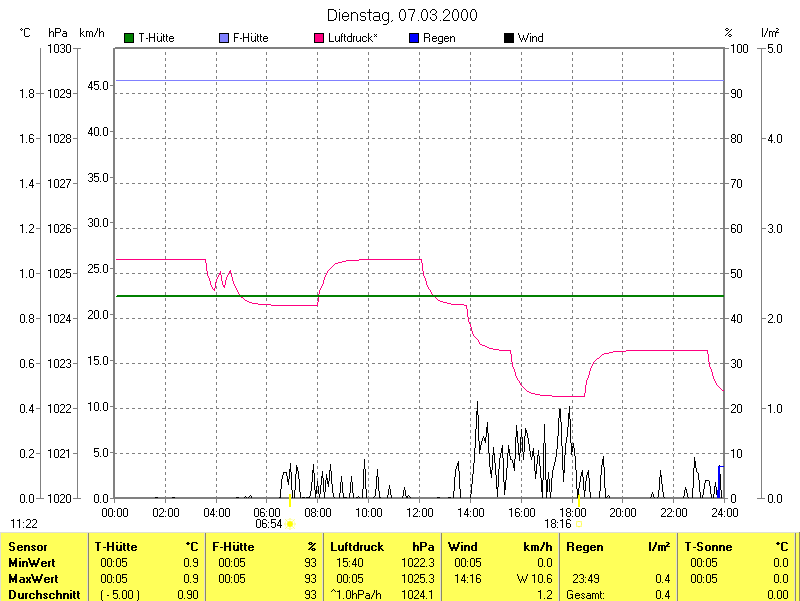
Task: Click the chart title Dienstag, 07.03.2000
Action: pos(402,15)
